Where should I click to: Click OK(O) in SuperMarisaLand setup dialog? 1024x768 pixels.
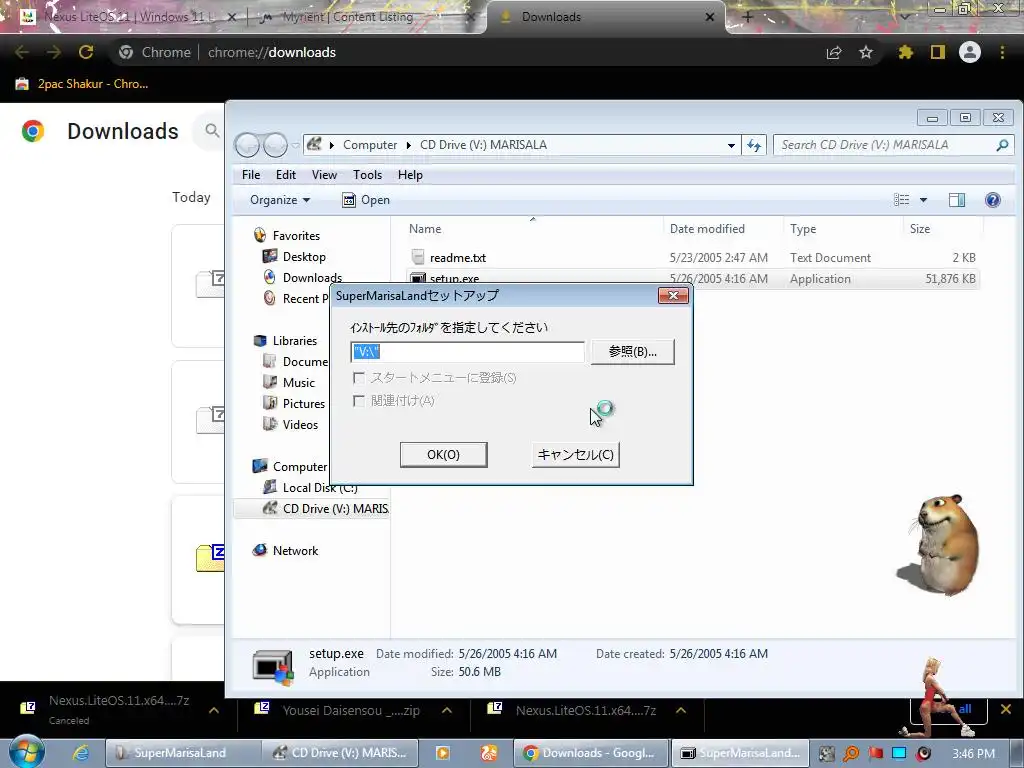click(443, 455)
